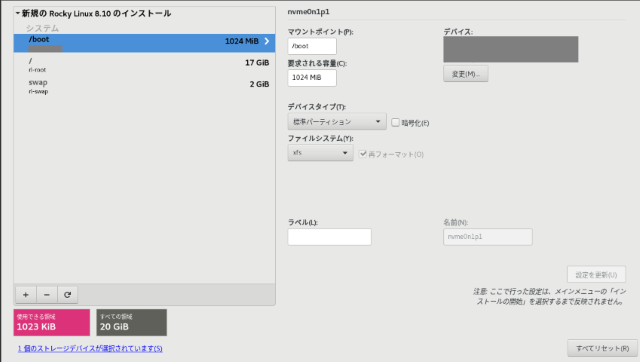Toggle the 再フォーマット (reformat) checkbox
Screen dimensions: 640x362
tap(362, 154)
